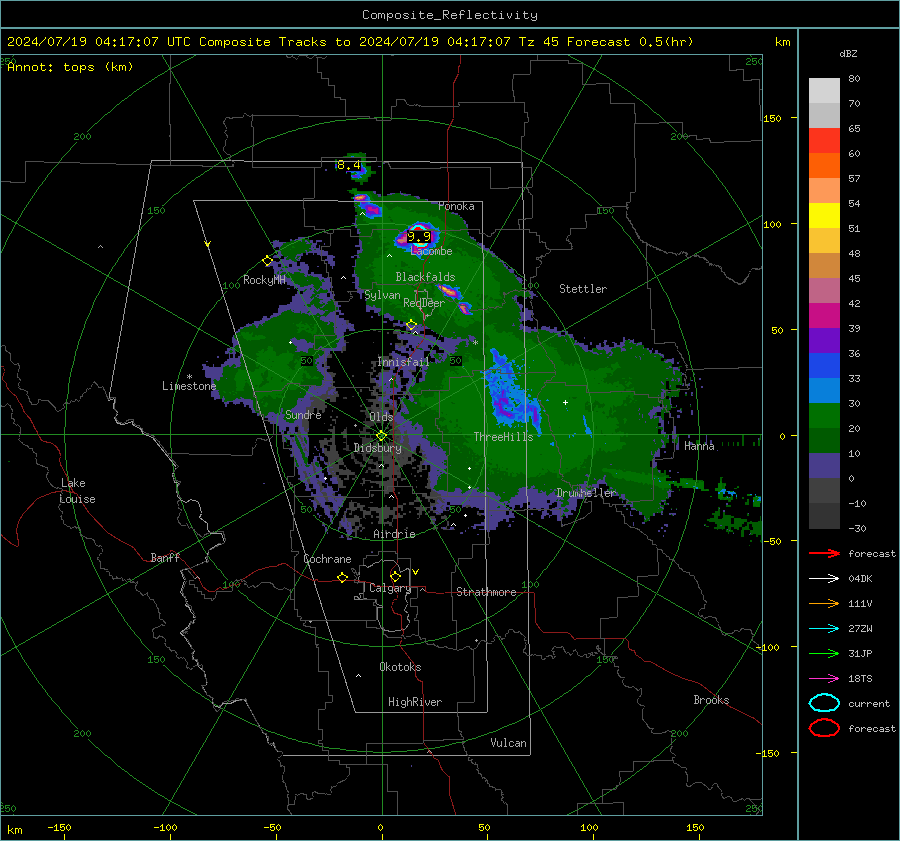Click the white 04DK arrow in legend

coord(824,579)
